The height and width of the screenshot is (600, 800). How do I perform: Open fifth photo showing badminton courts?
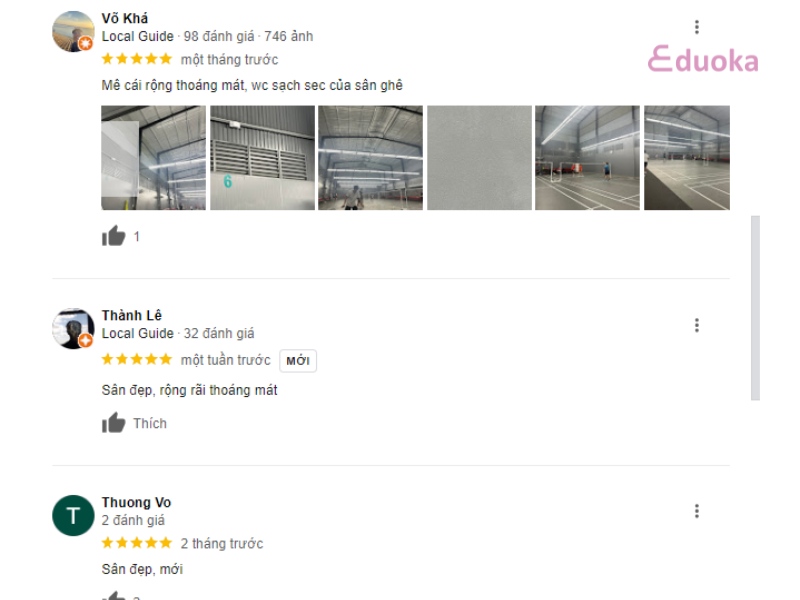(587, 158)
